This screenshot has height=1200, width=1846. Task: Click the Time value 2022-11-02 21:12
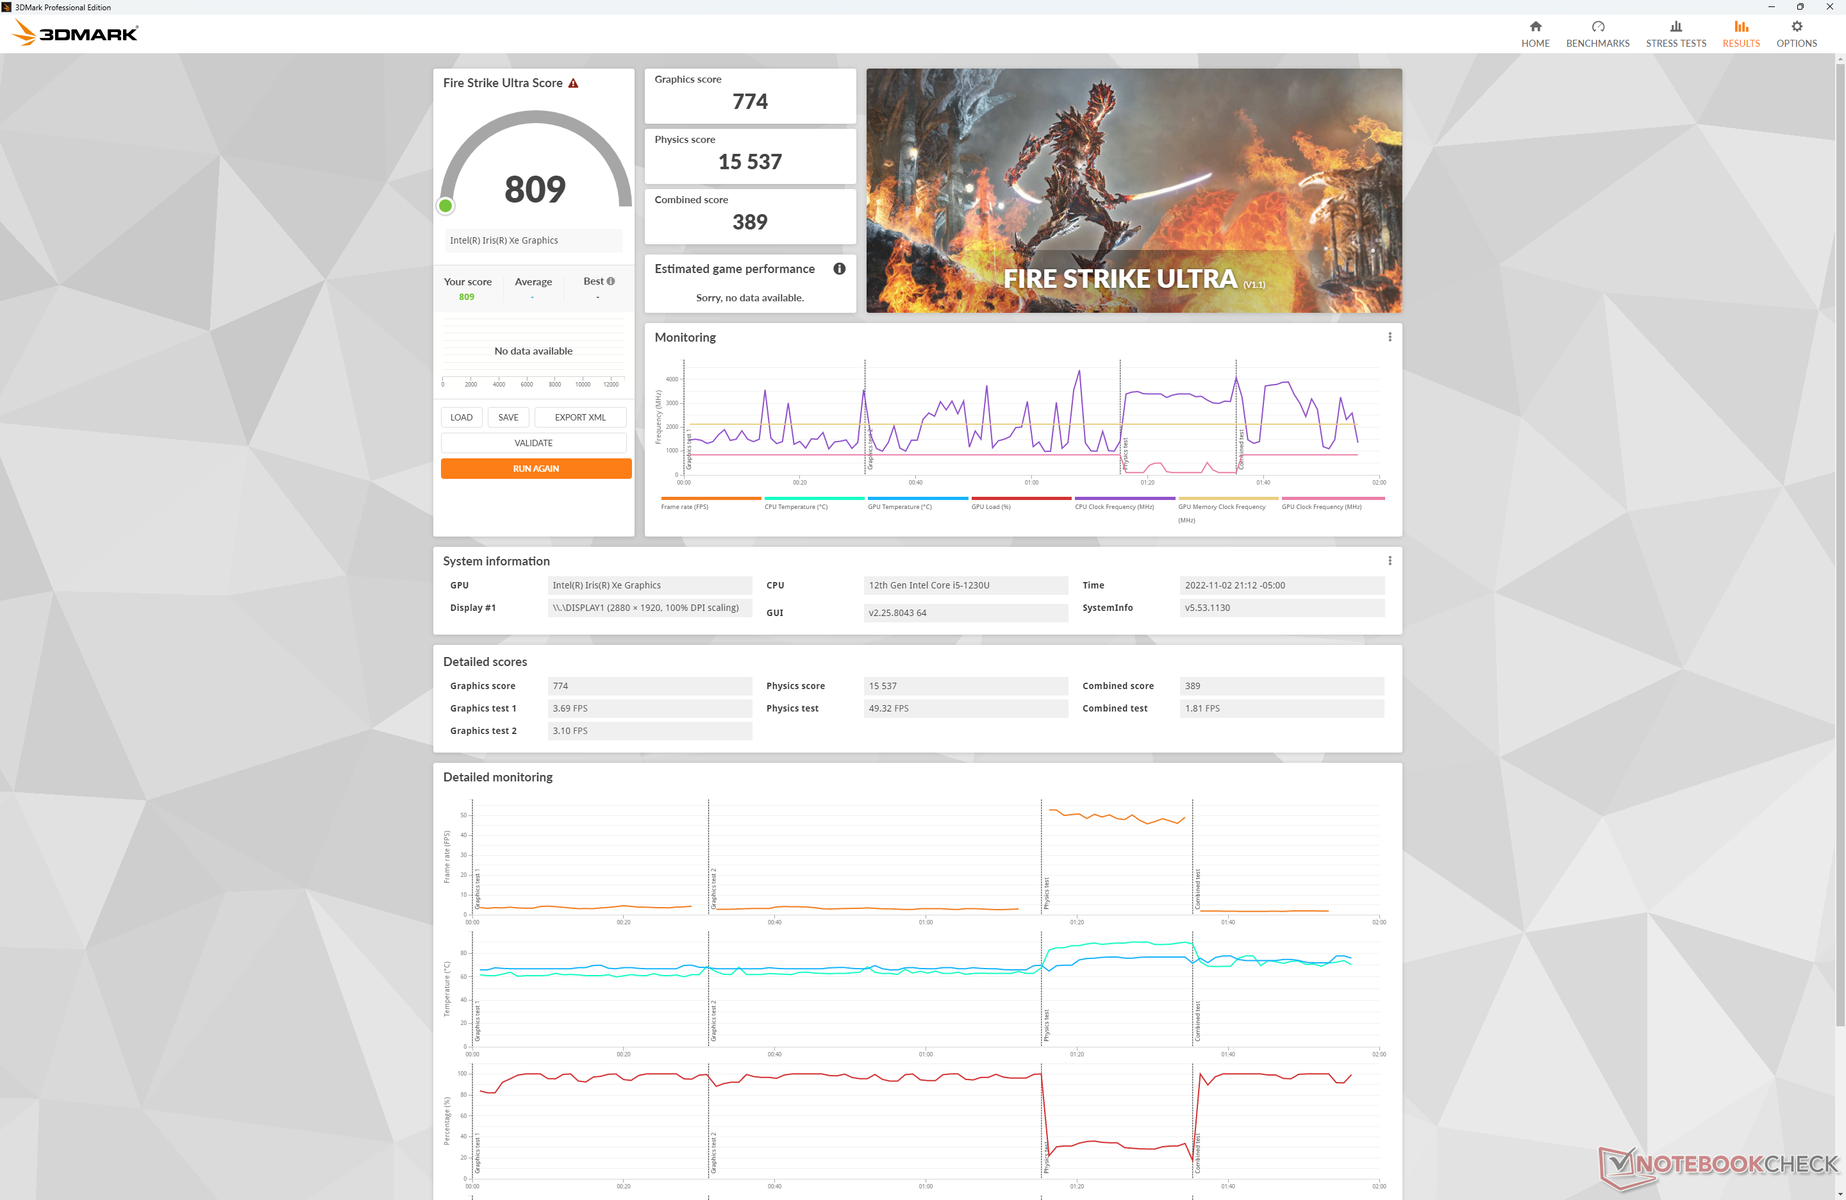(1282, 585)
